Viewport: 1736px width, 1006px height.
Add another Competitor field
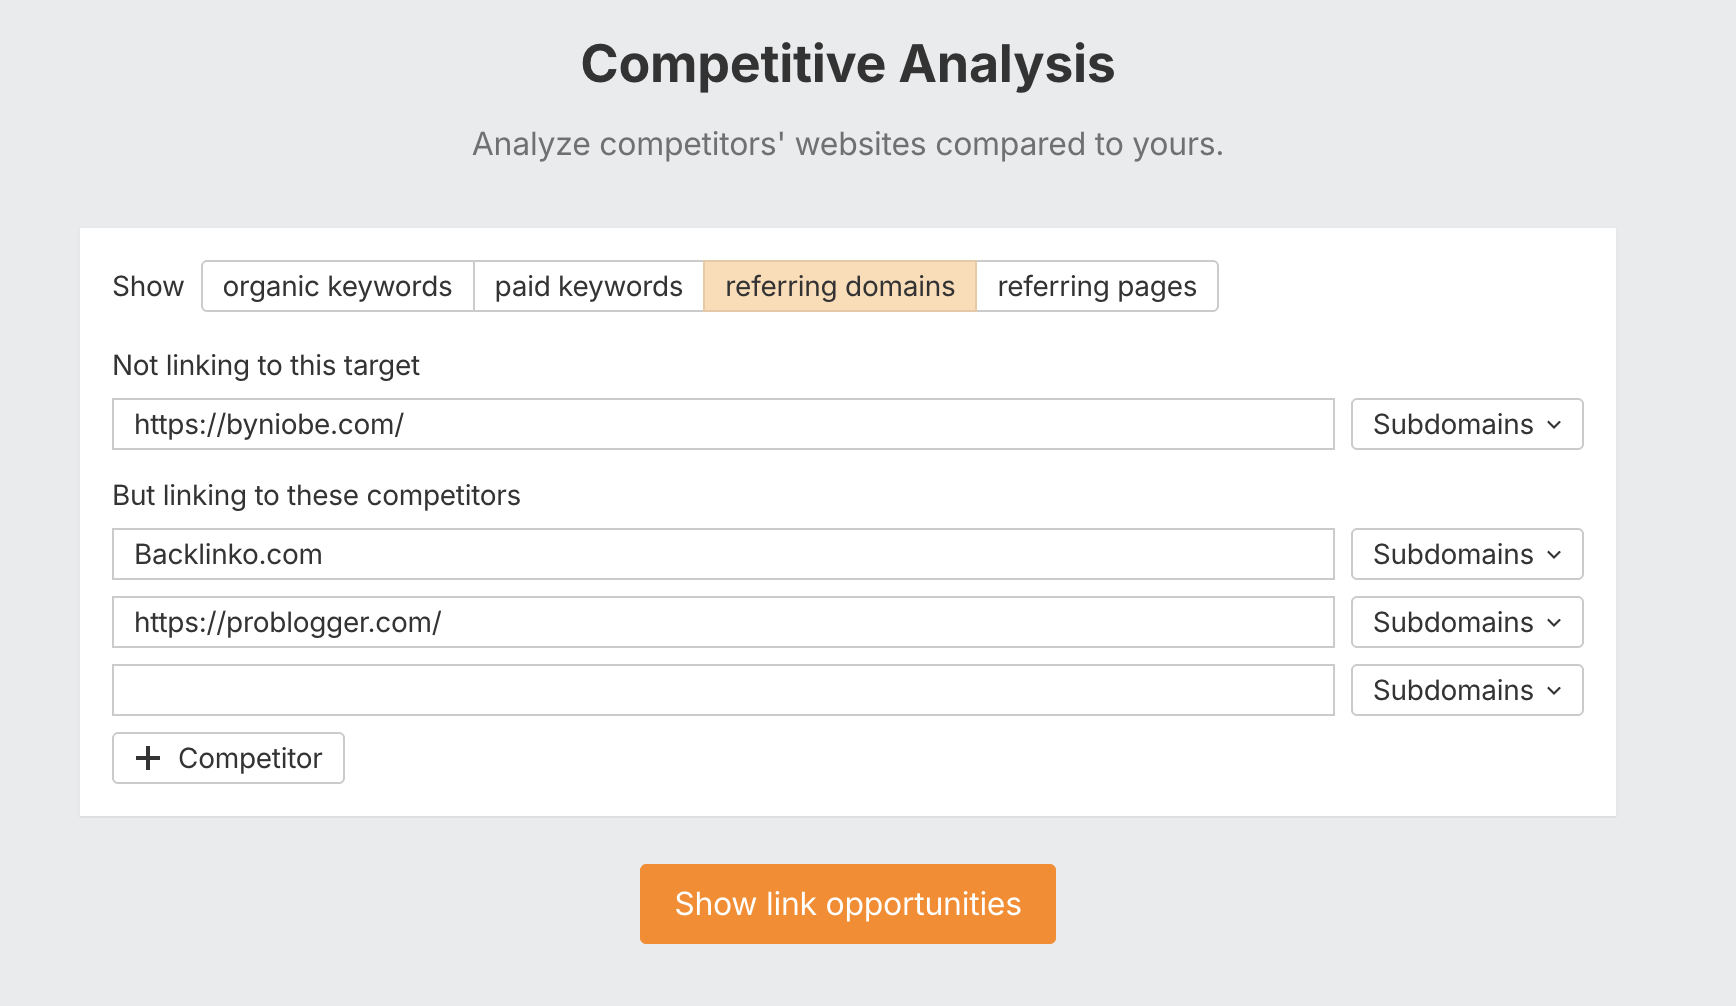point(228,758)
